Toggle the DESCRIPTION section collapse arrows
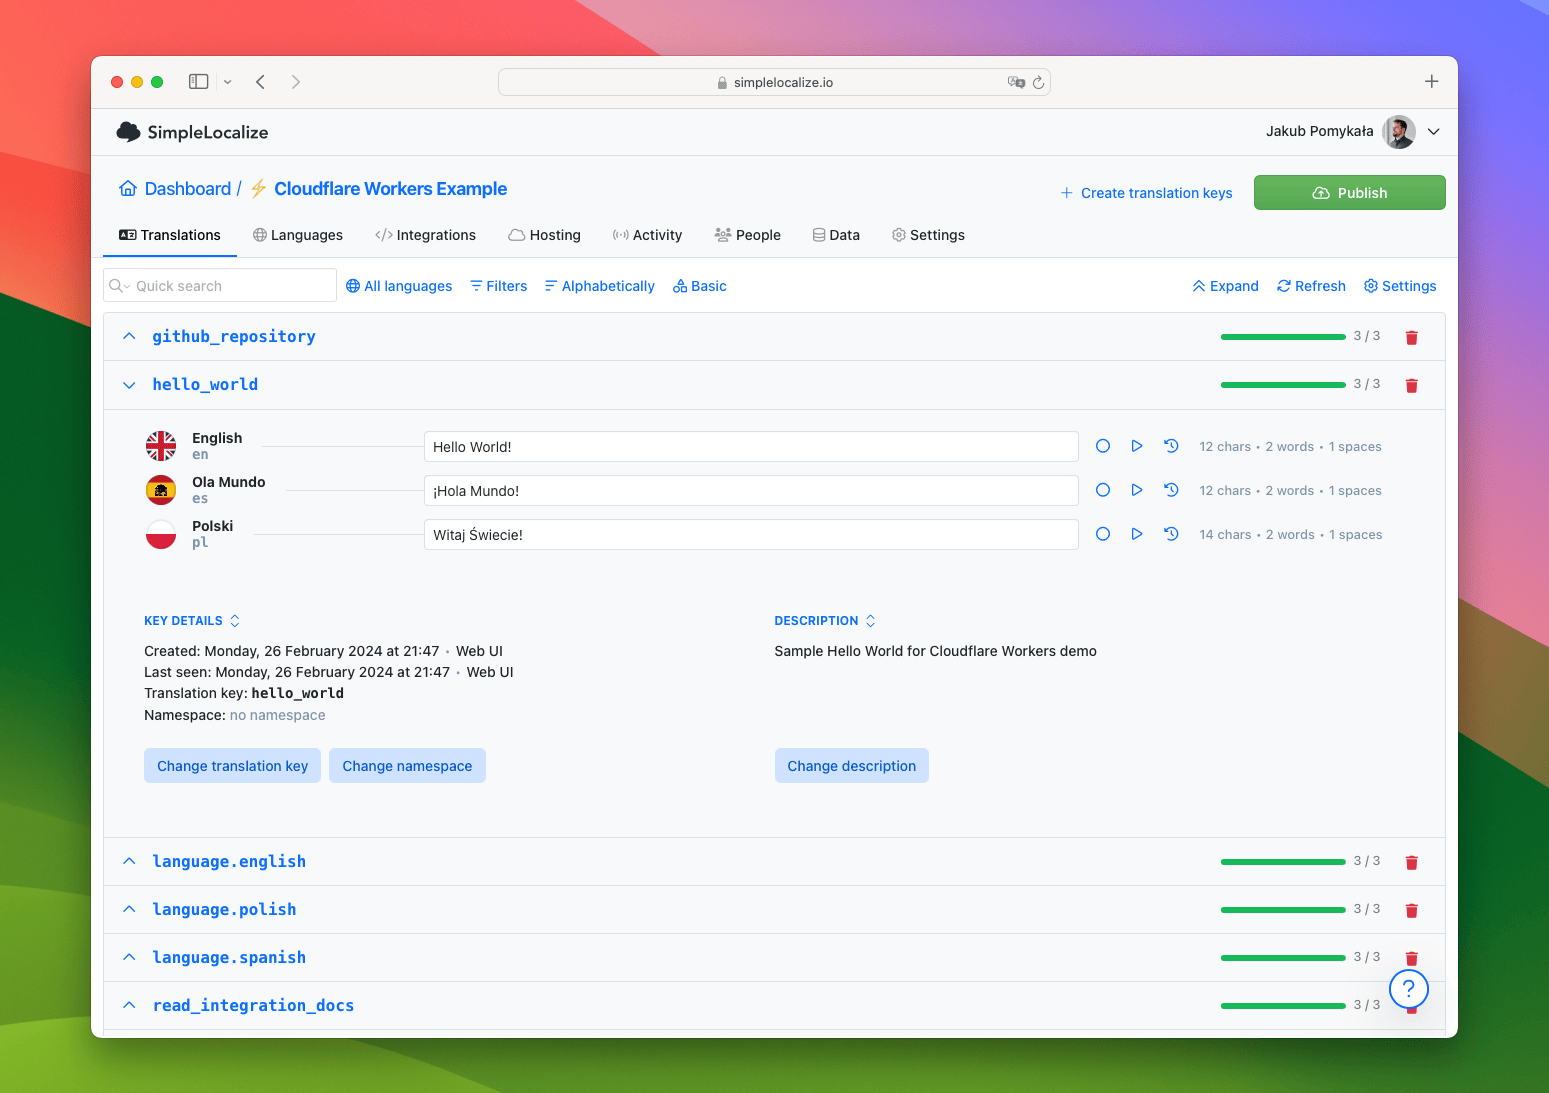This screenshot has height=1093, width=1549. click(871, 621)
